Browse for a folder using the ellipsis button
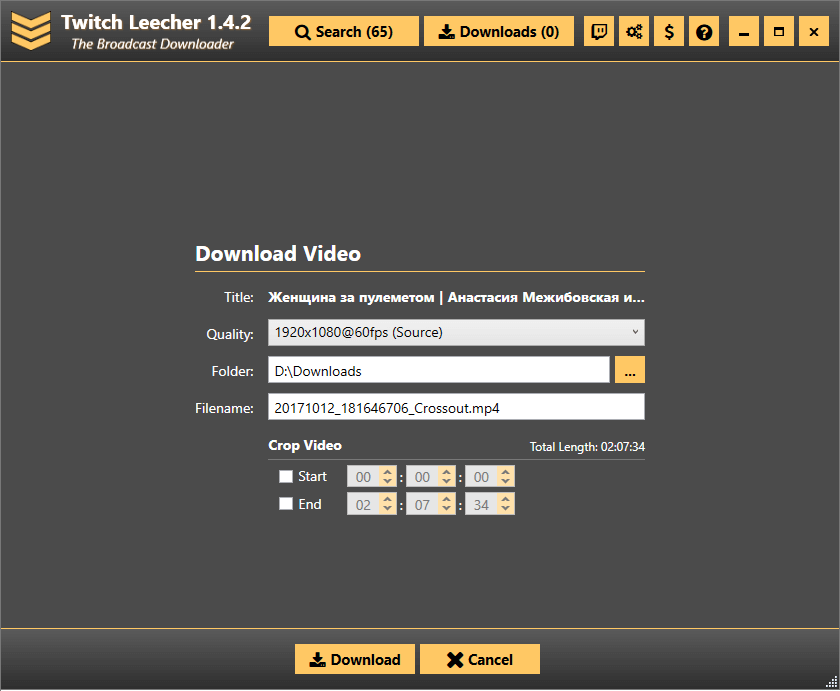 click(x=630, y=369)
